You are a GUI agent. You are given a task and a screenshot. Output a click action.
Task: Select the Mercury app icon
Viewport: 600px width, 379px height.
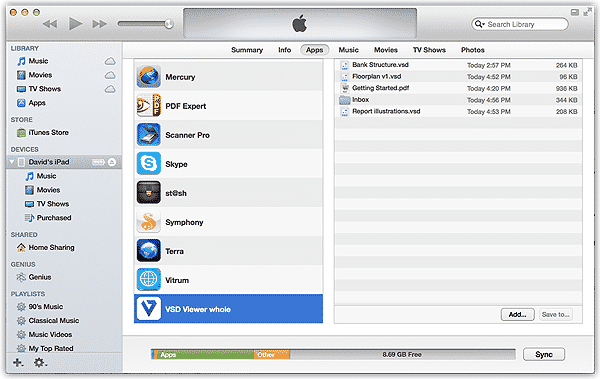click(148, 77)
